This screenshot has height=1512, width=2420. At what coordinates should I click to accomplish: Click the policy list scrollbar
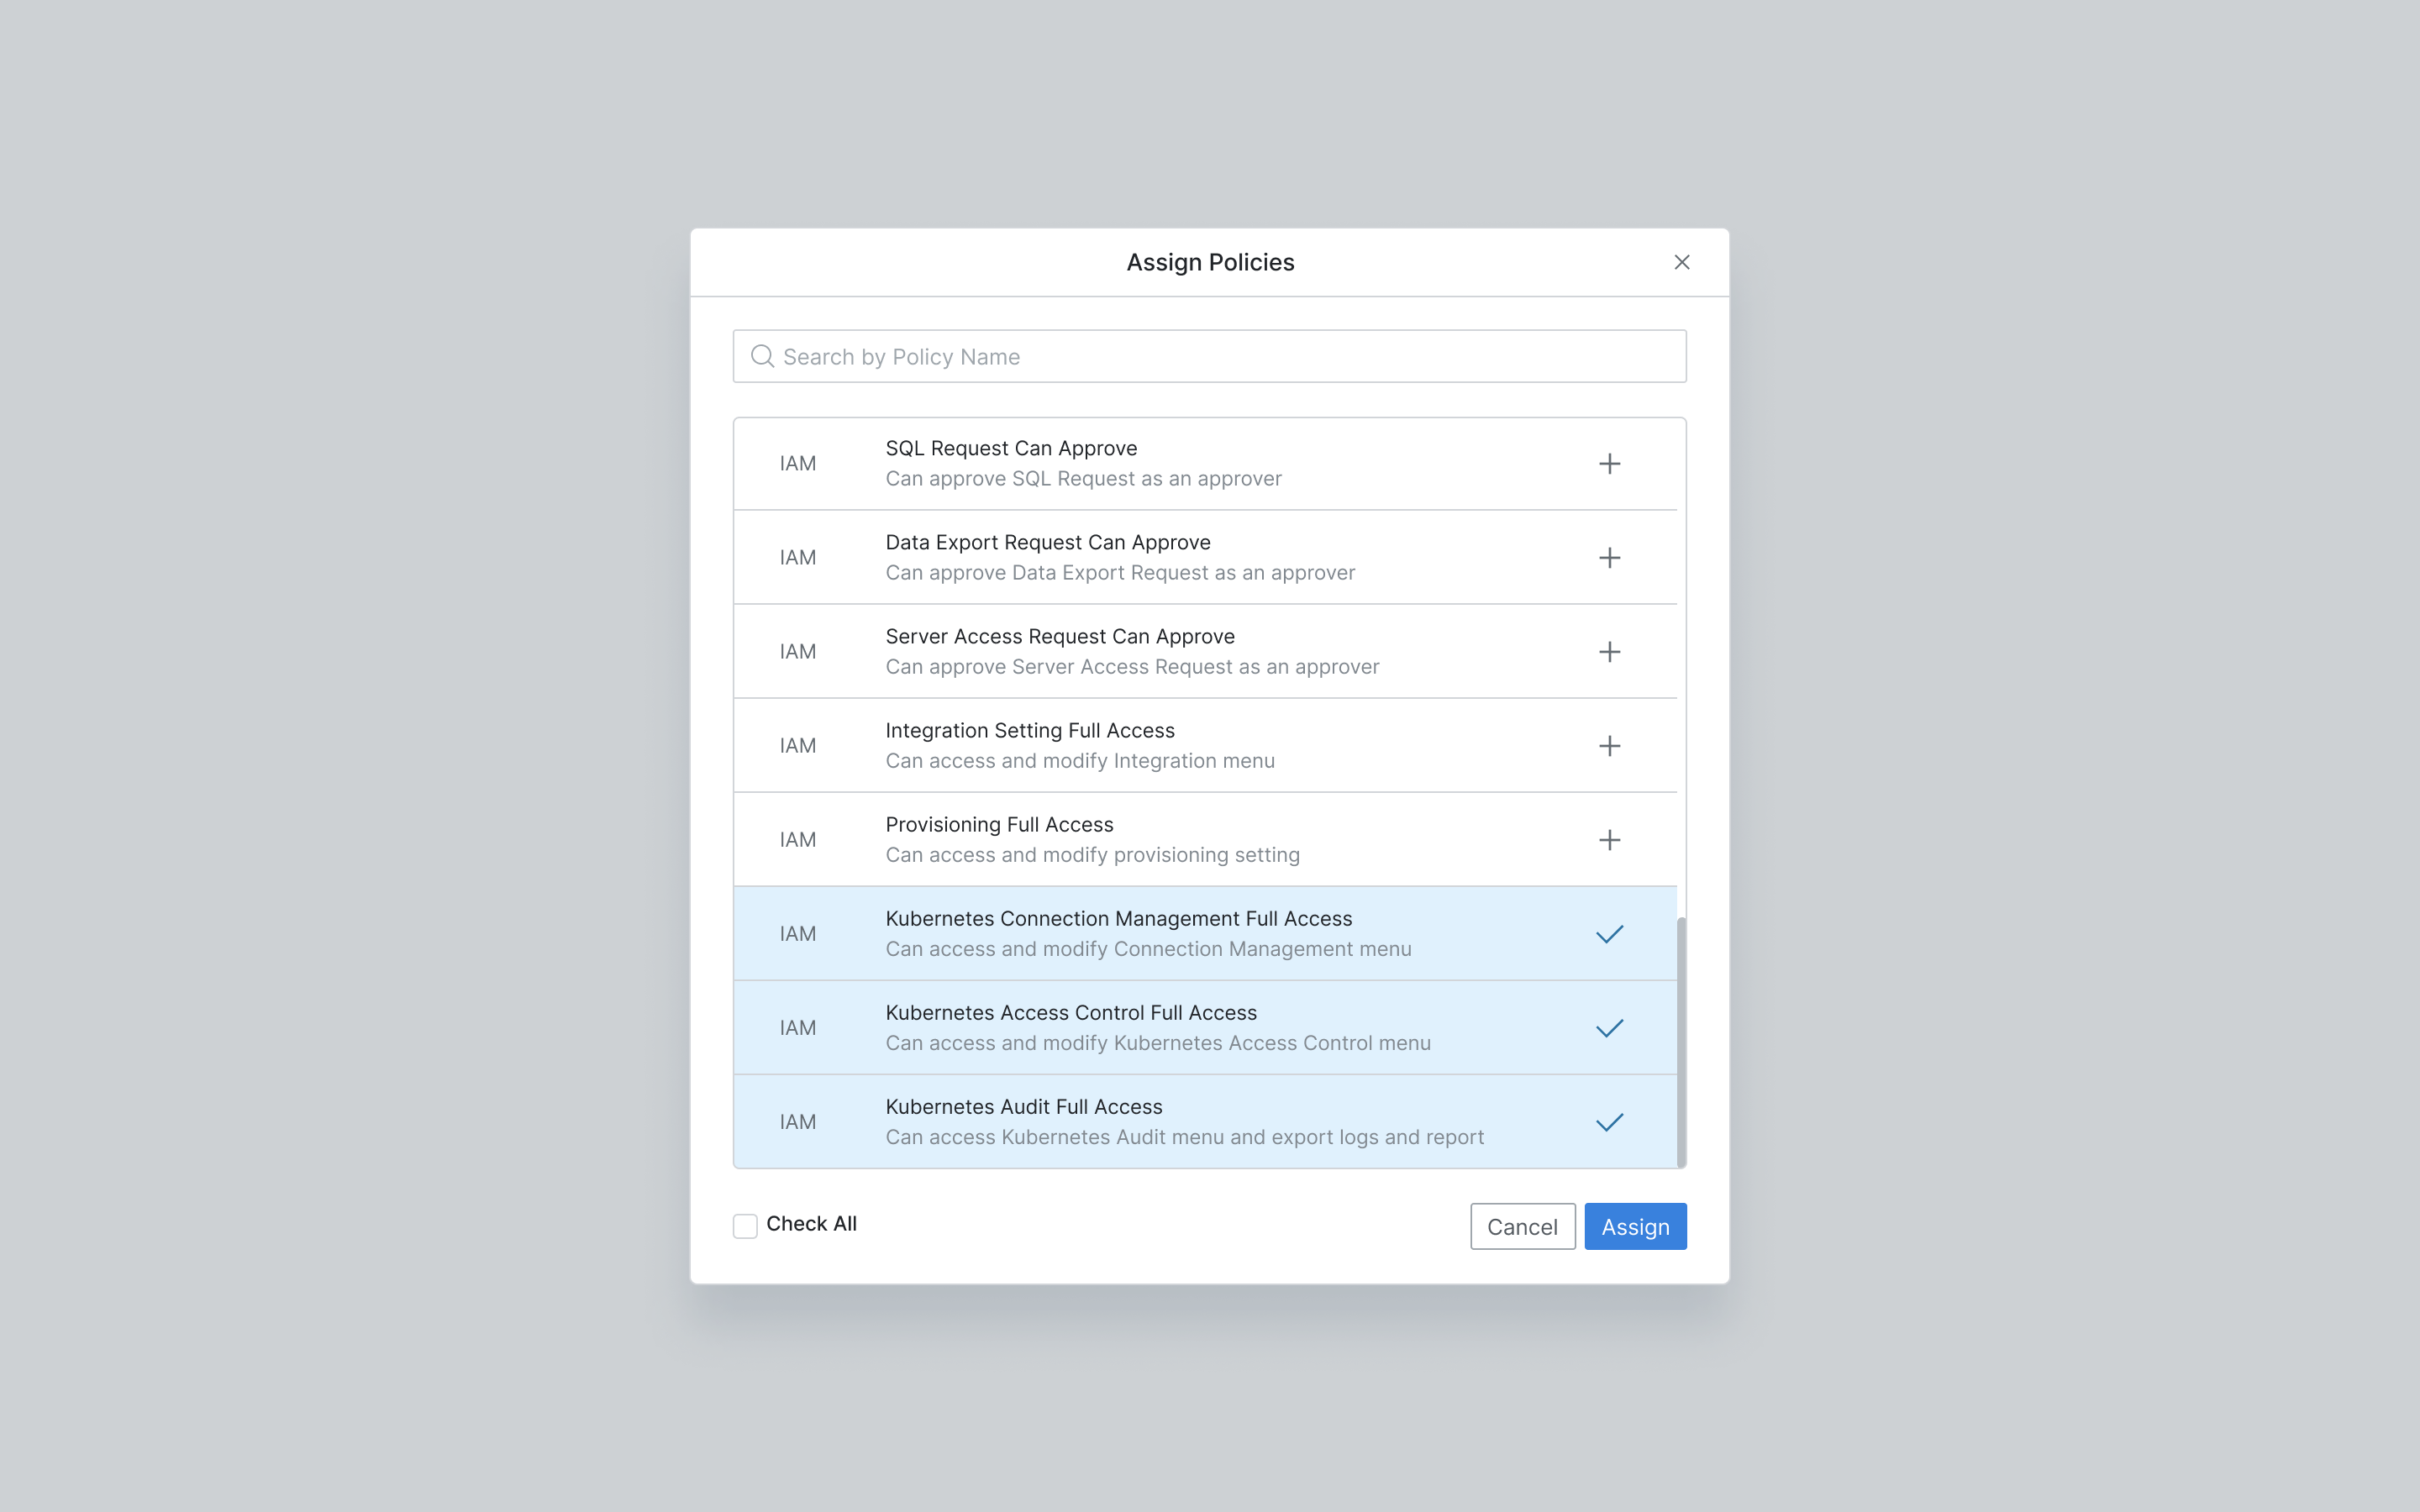(1681, 1041)
